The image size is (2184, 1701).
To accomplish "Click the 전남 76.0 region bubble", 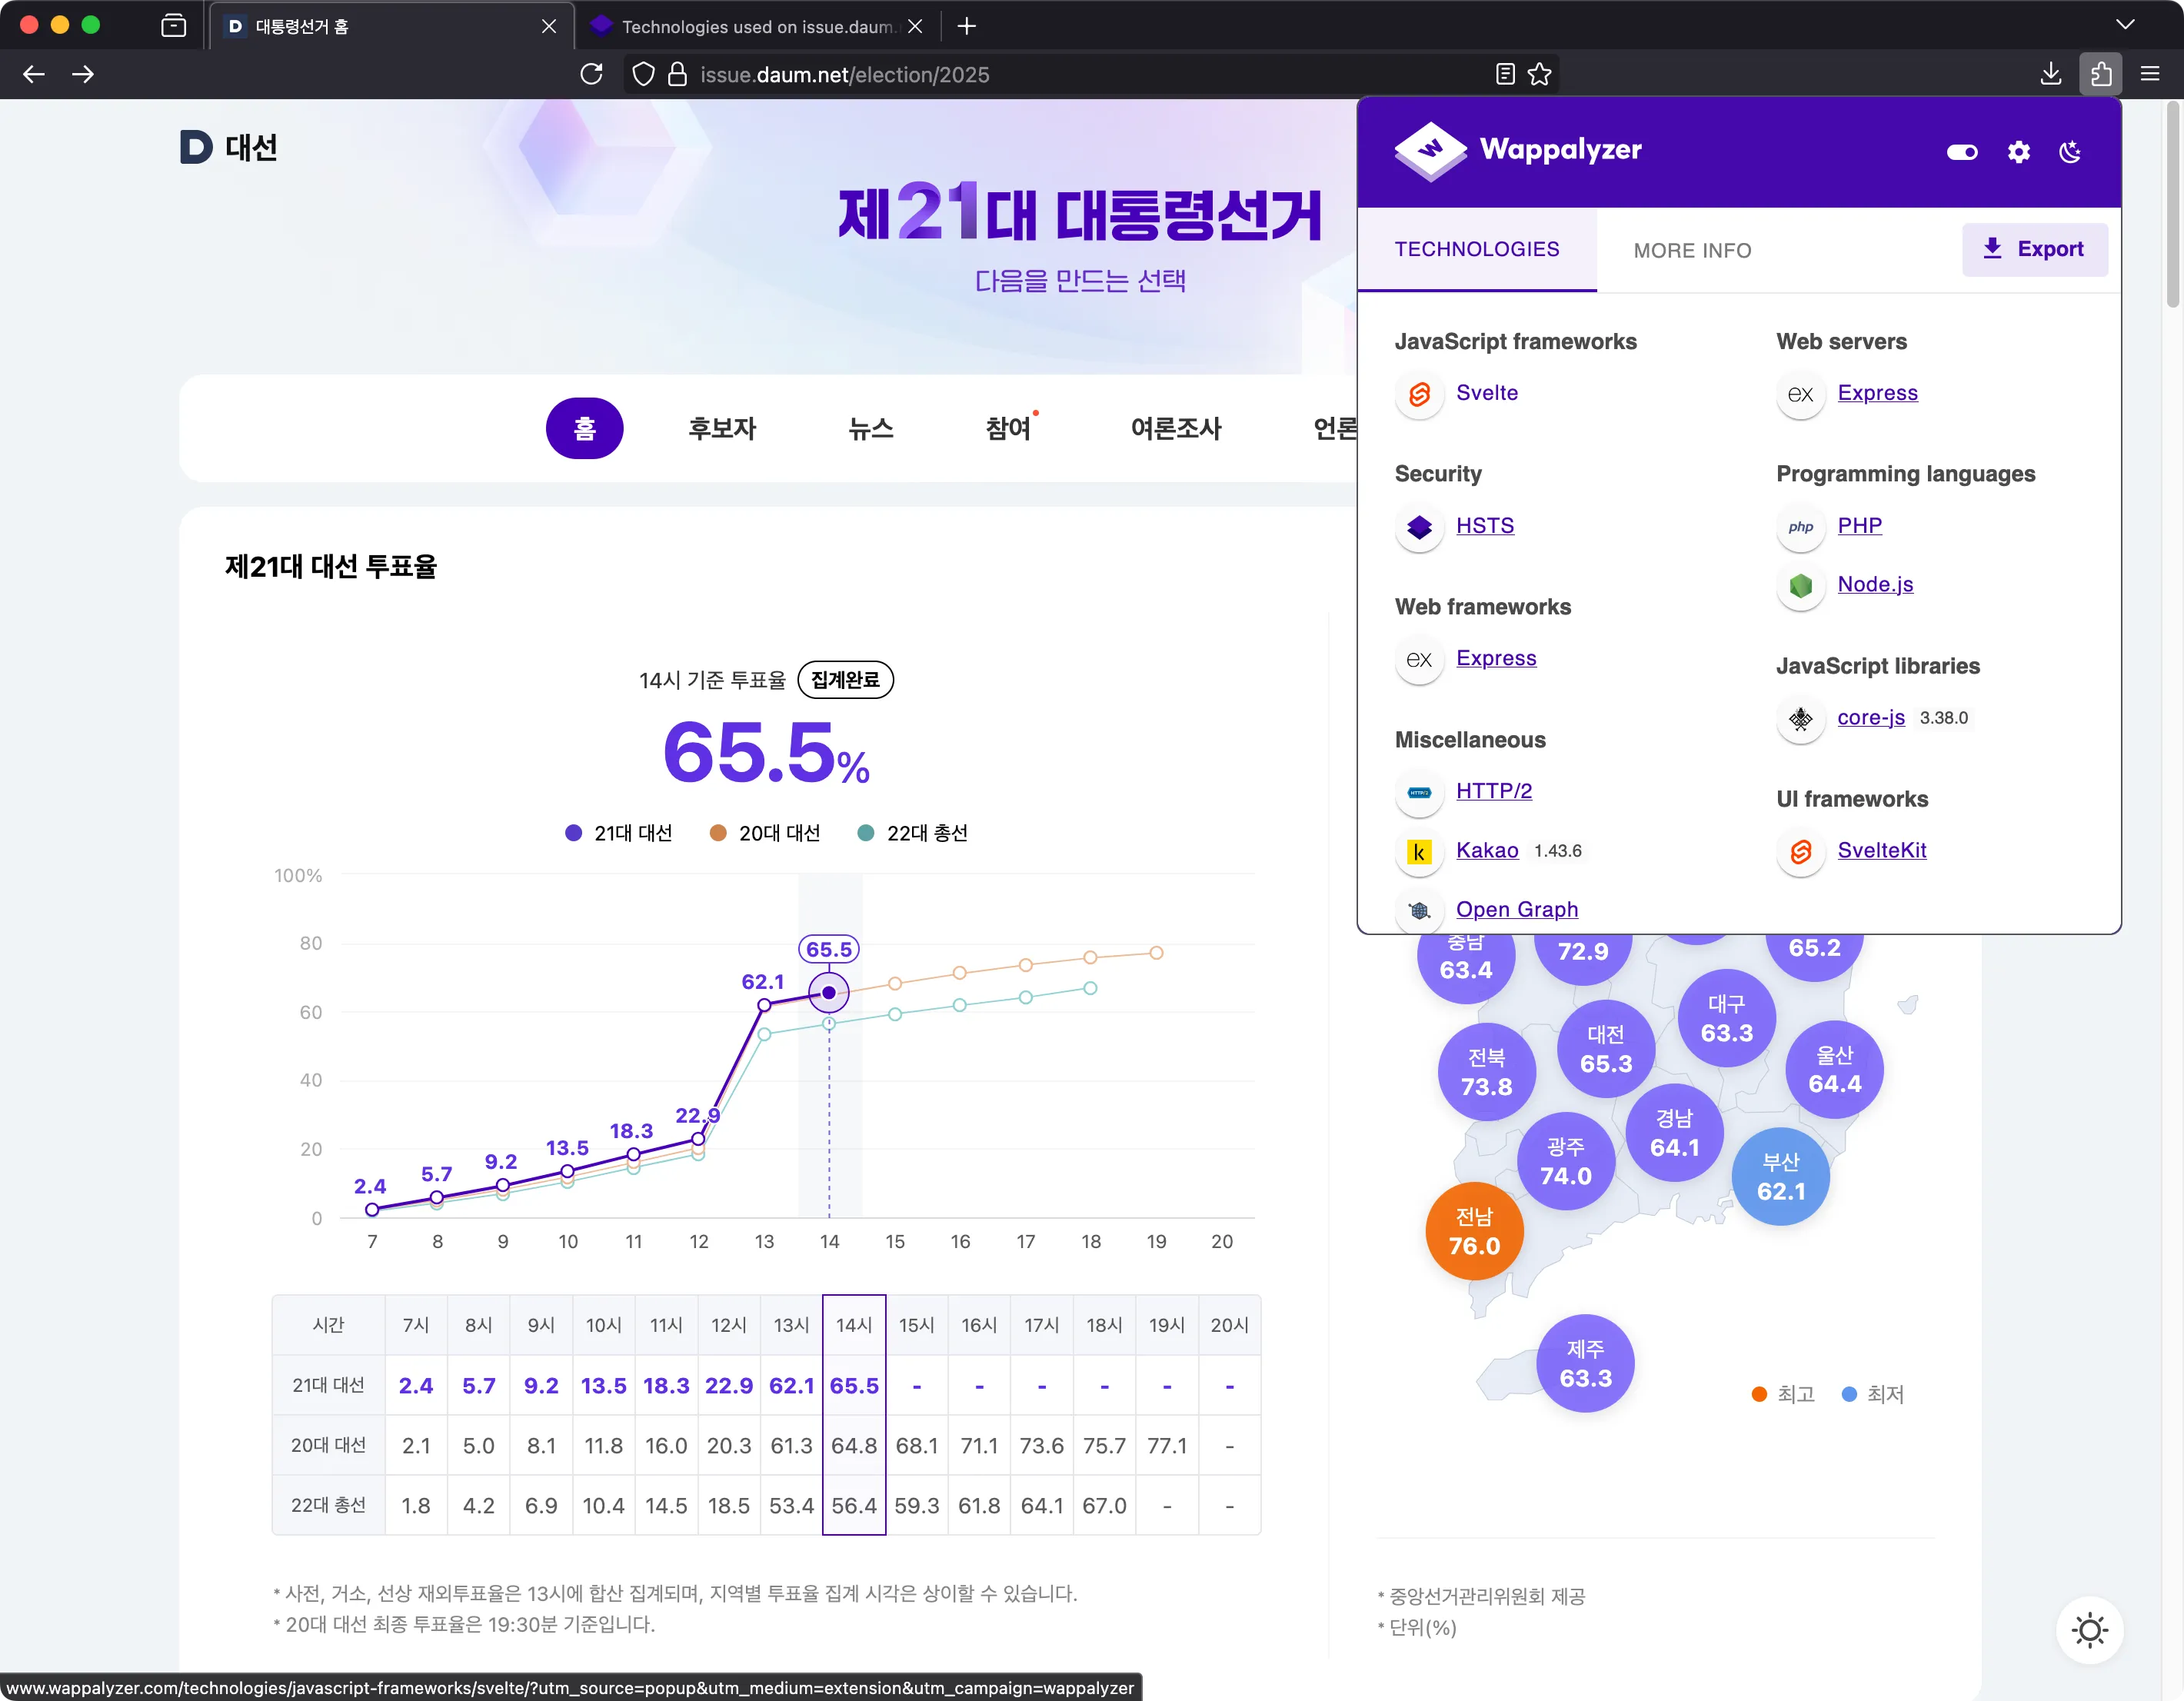I will tap(1474, 1231).
